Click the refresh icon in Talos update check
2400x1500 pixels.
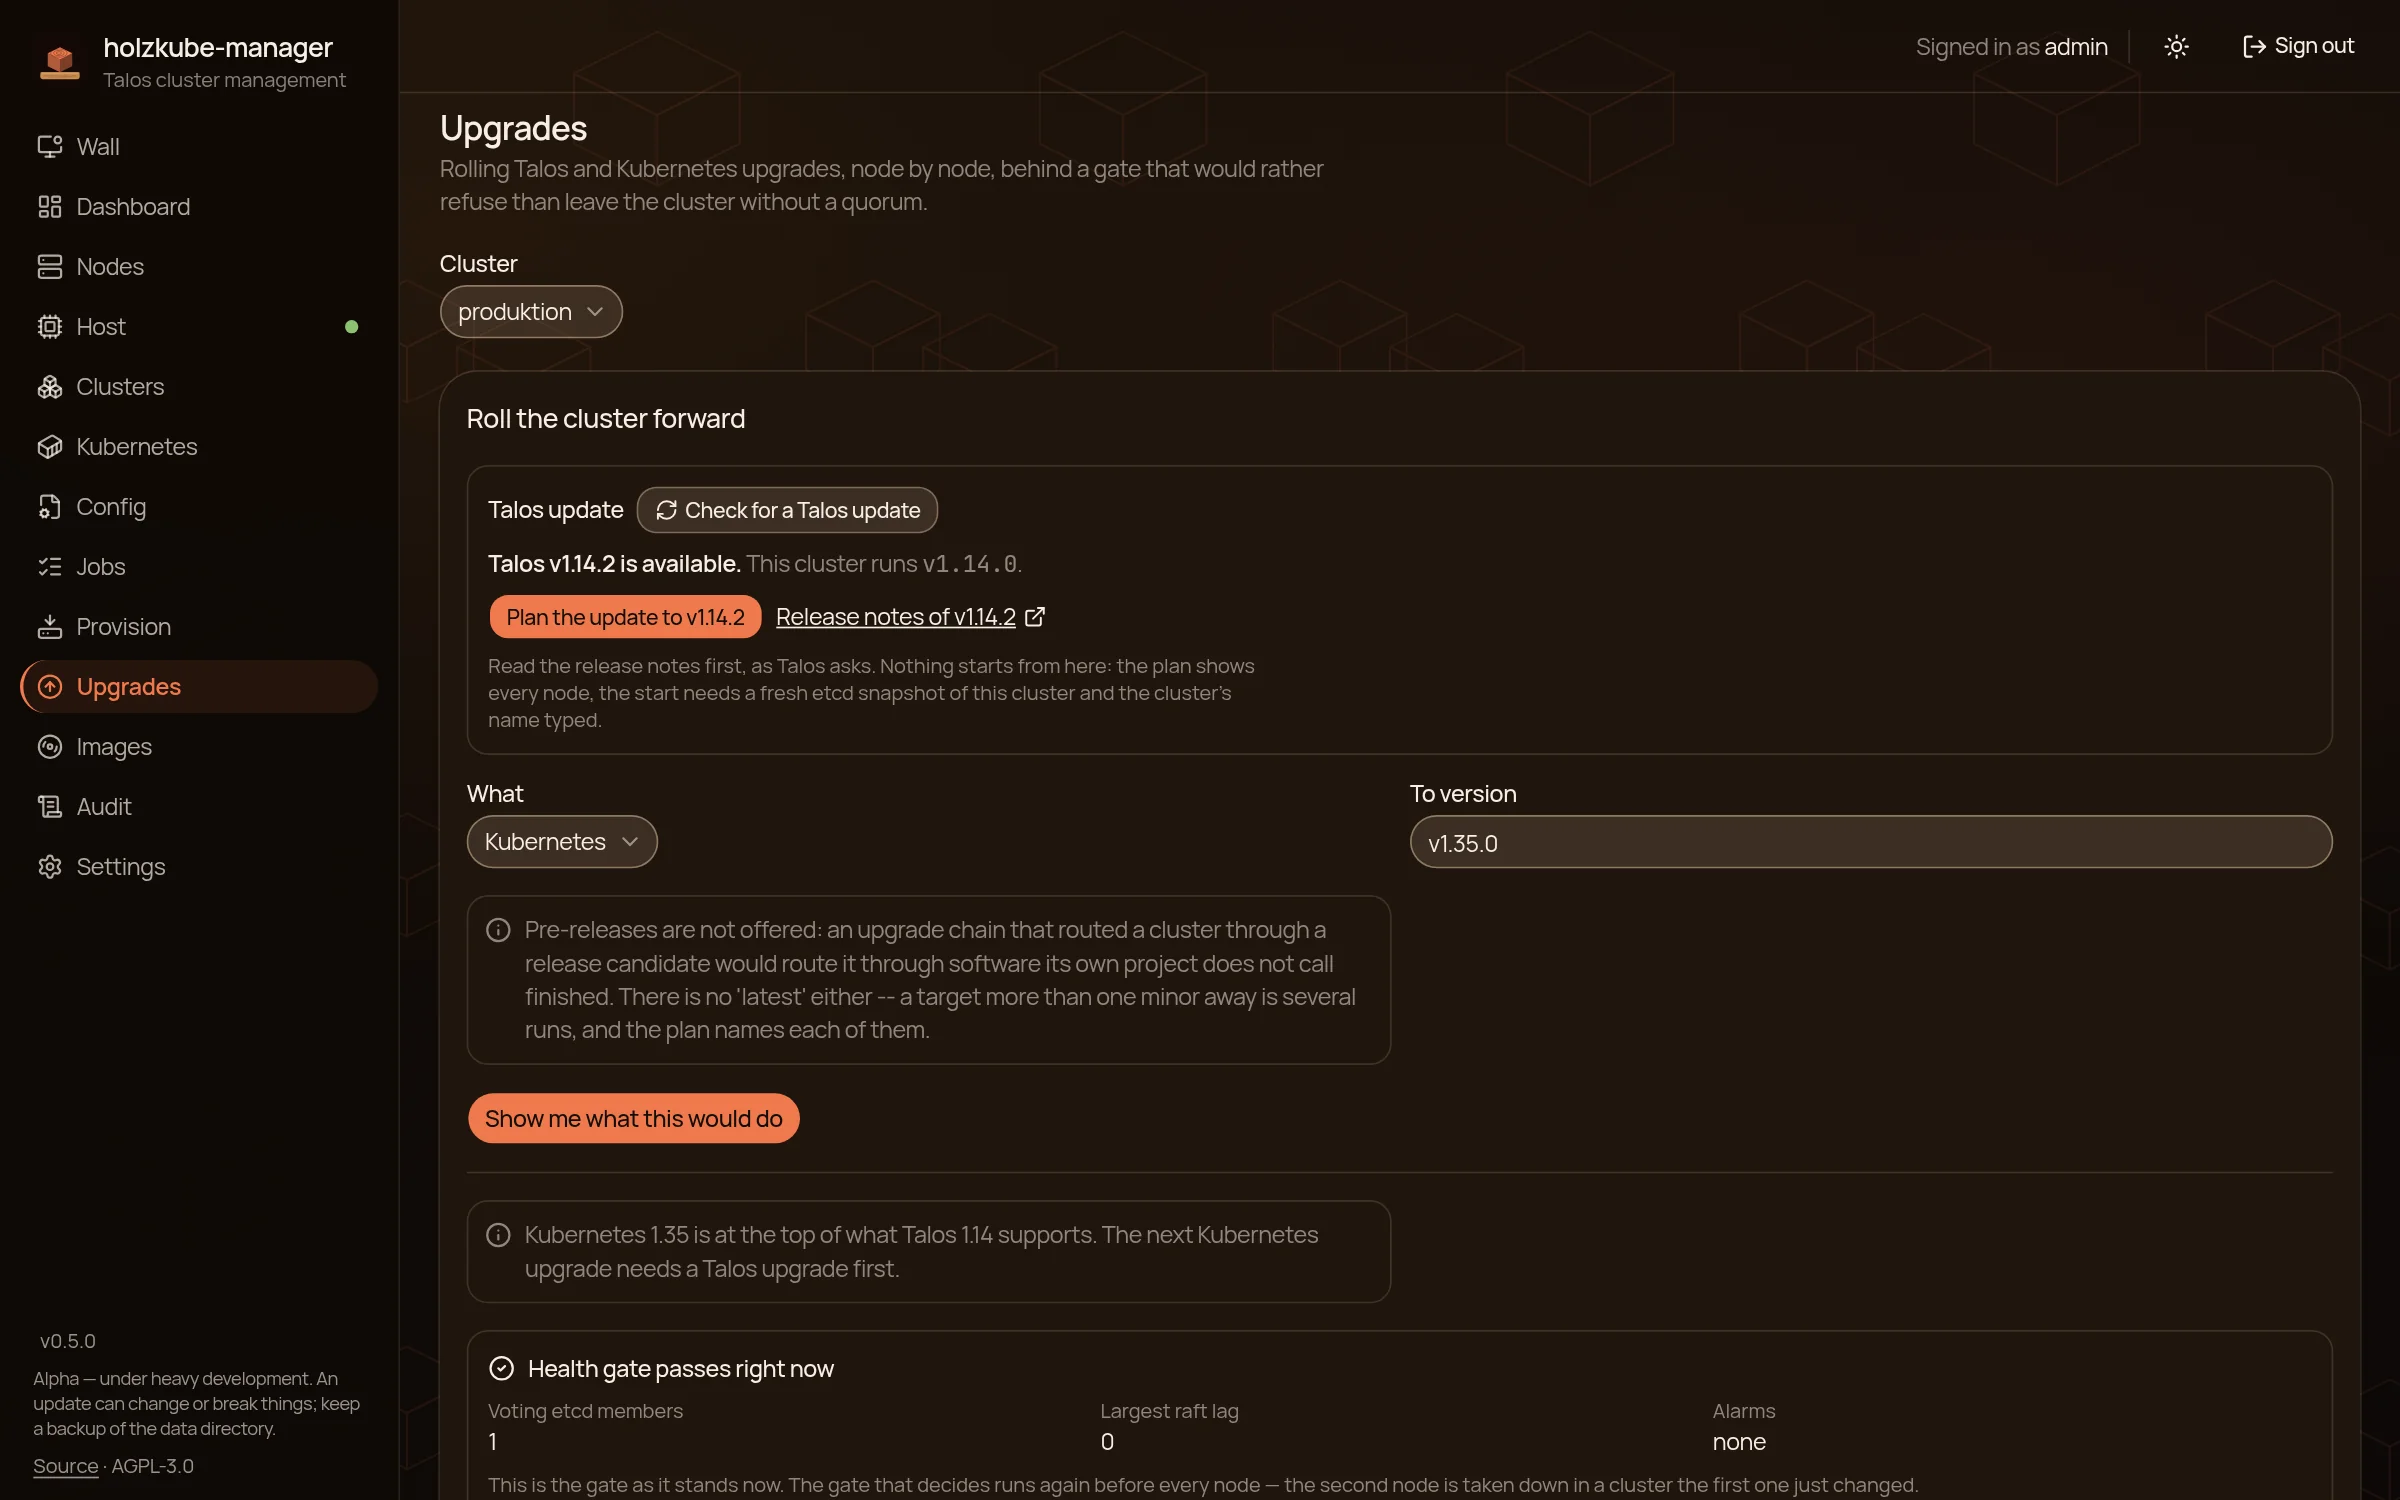666,511
